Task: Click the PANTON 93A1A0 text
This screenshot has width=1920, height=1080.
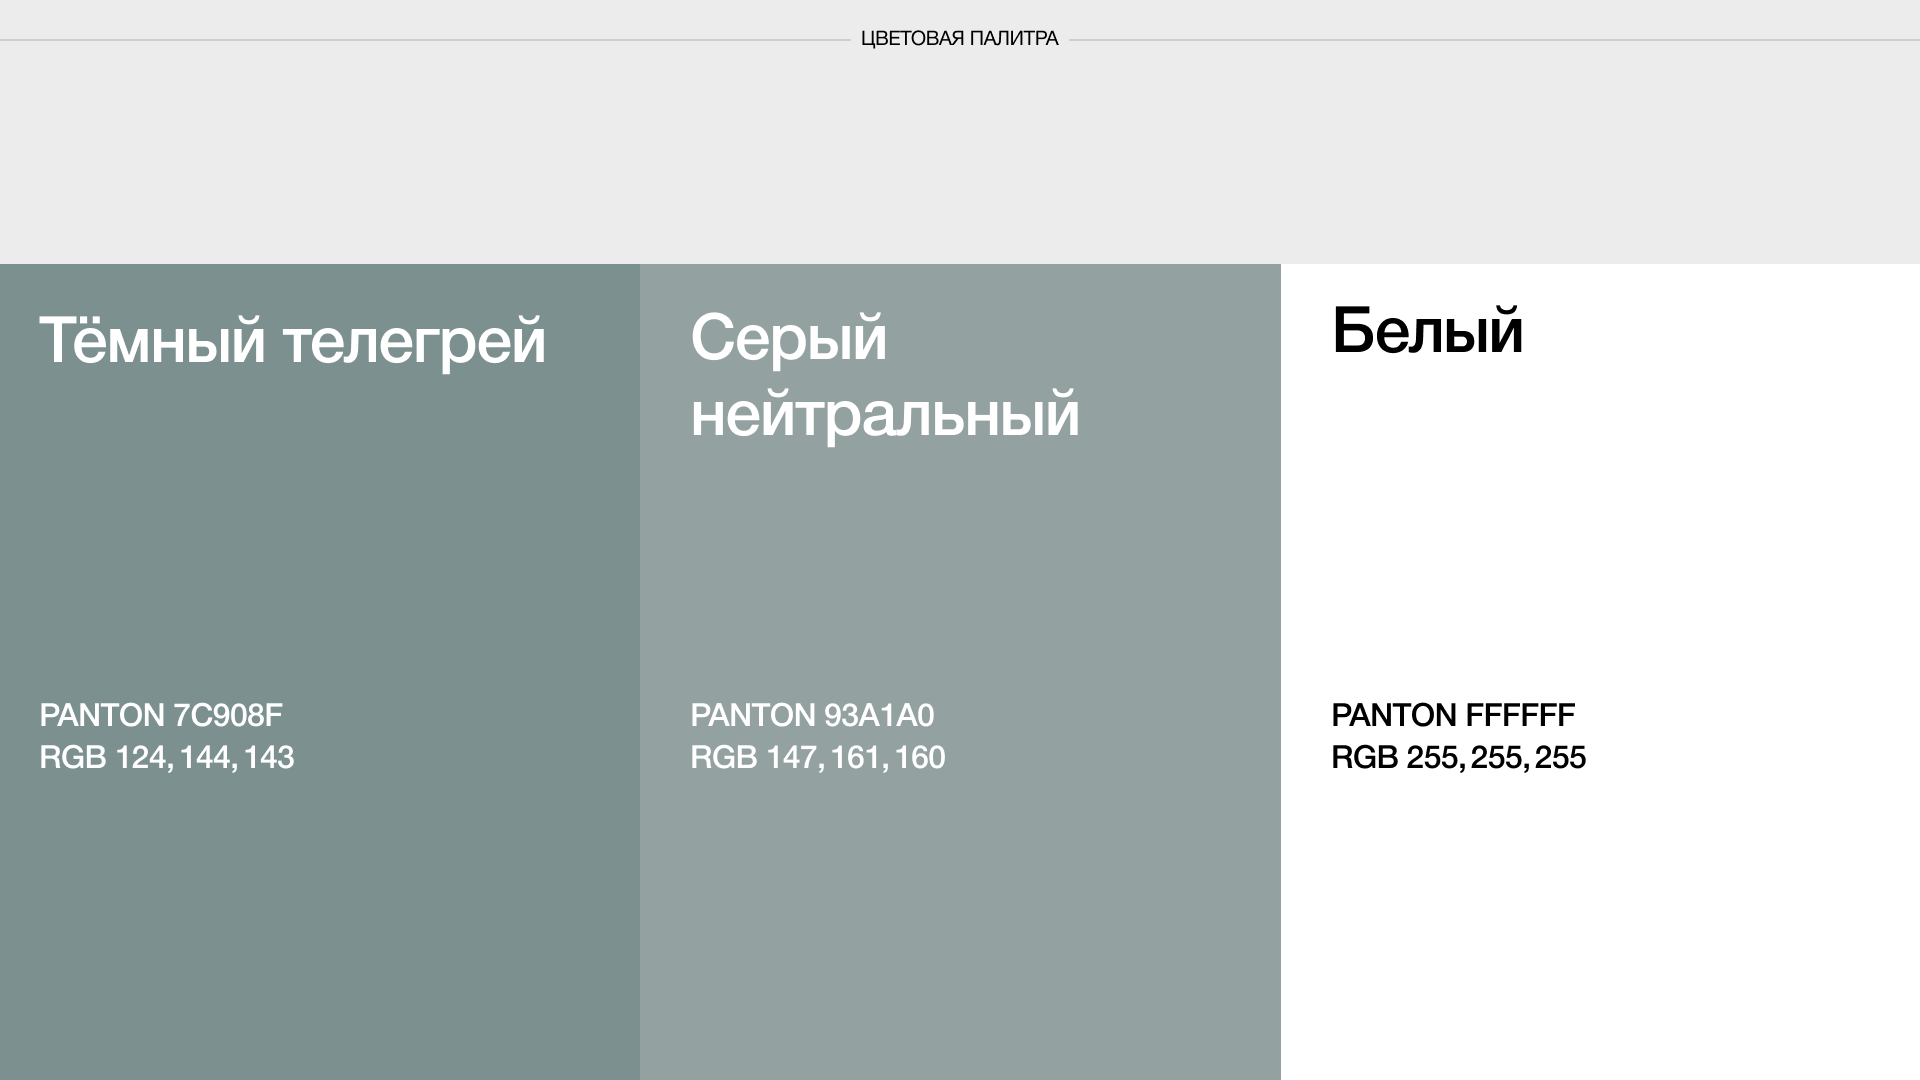Action: (811, 715)
